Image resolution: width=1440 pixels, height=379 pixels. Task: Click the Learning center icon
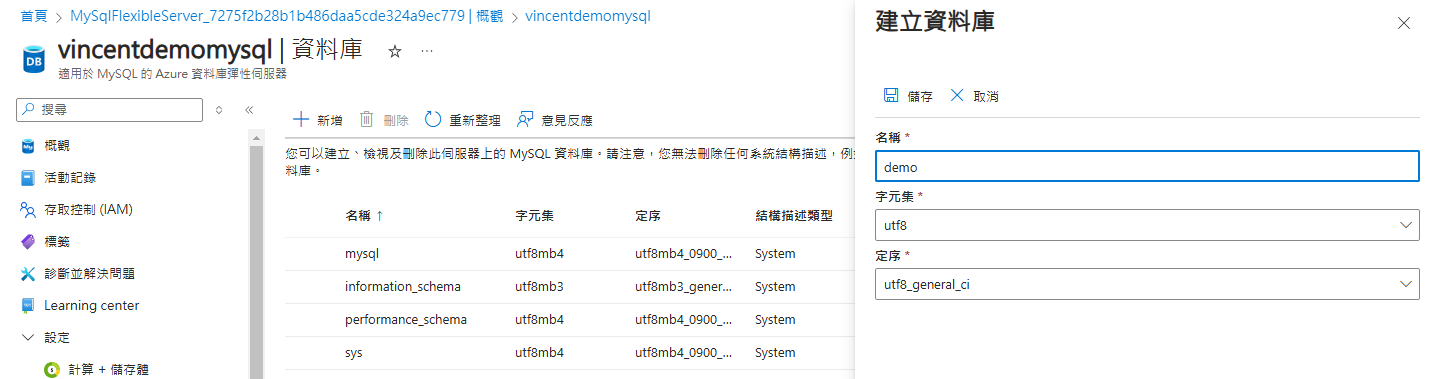28,306
